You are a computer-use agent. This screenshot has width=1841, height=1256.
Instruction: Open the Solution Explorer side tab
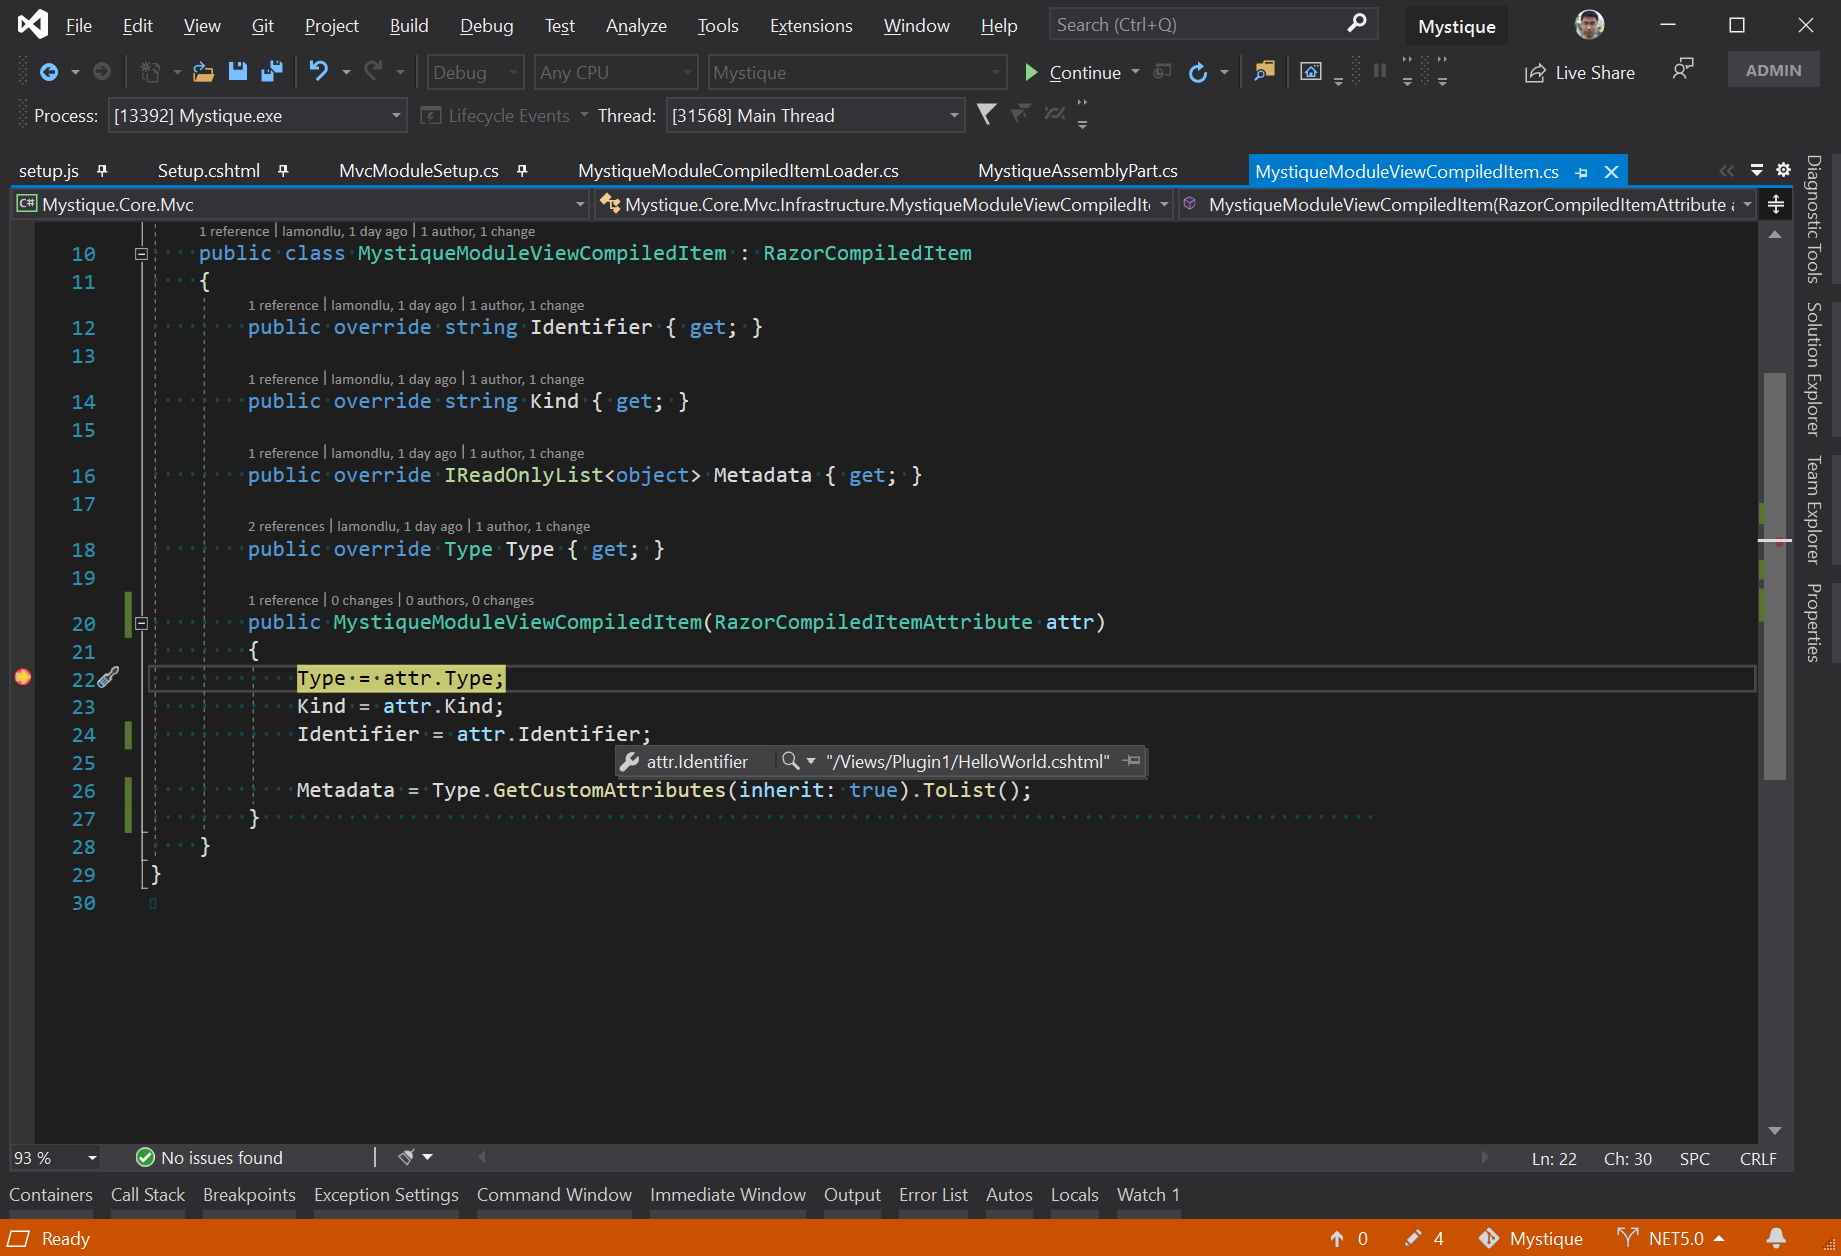(x=1813, y=369)
